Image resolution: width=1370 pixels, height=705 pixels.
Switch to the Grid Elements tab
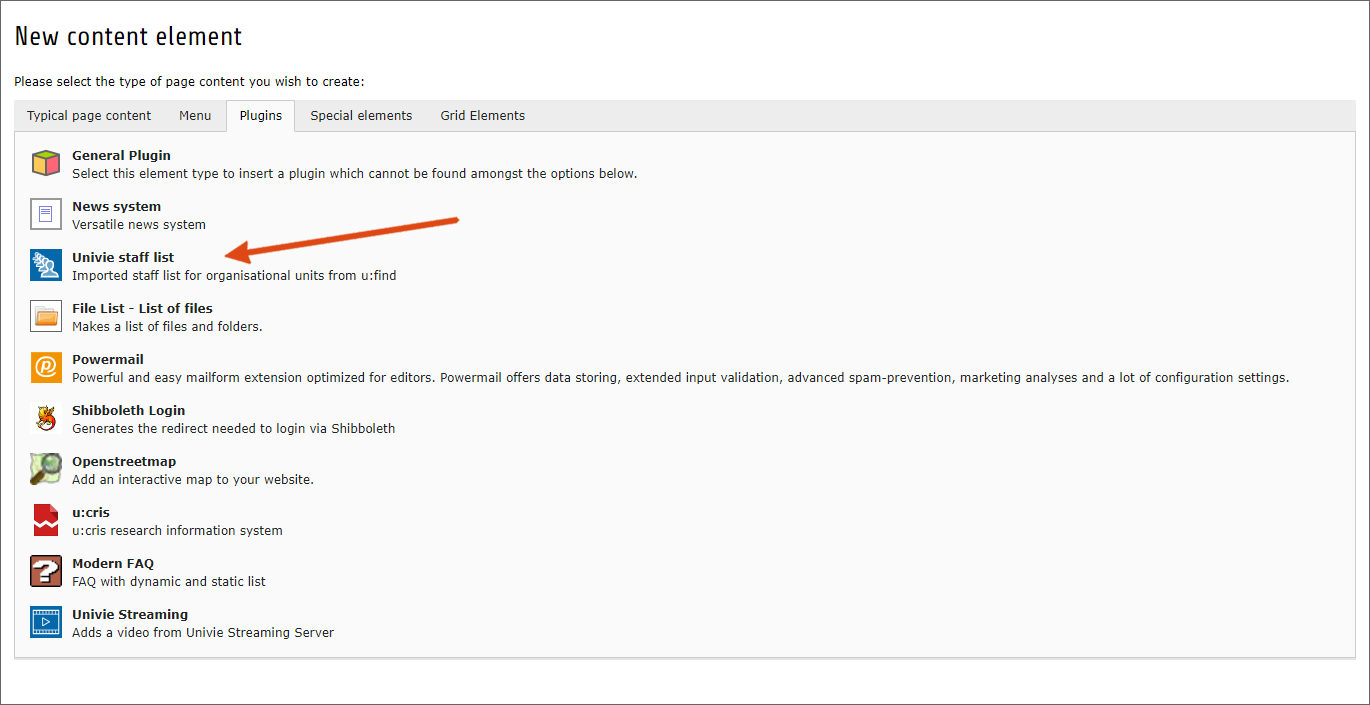[x=483, y=116]
